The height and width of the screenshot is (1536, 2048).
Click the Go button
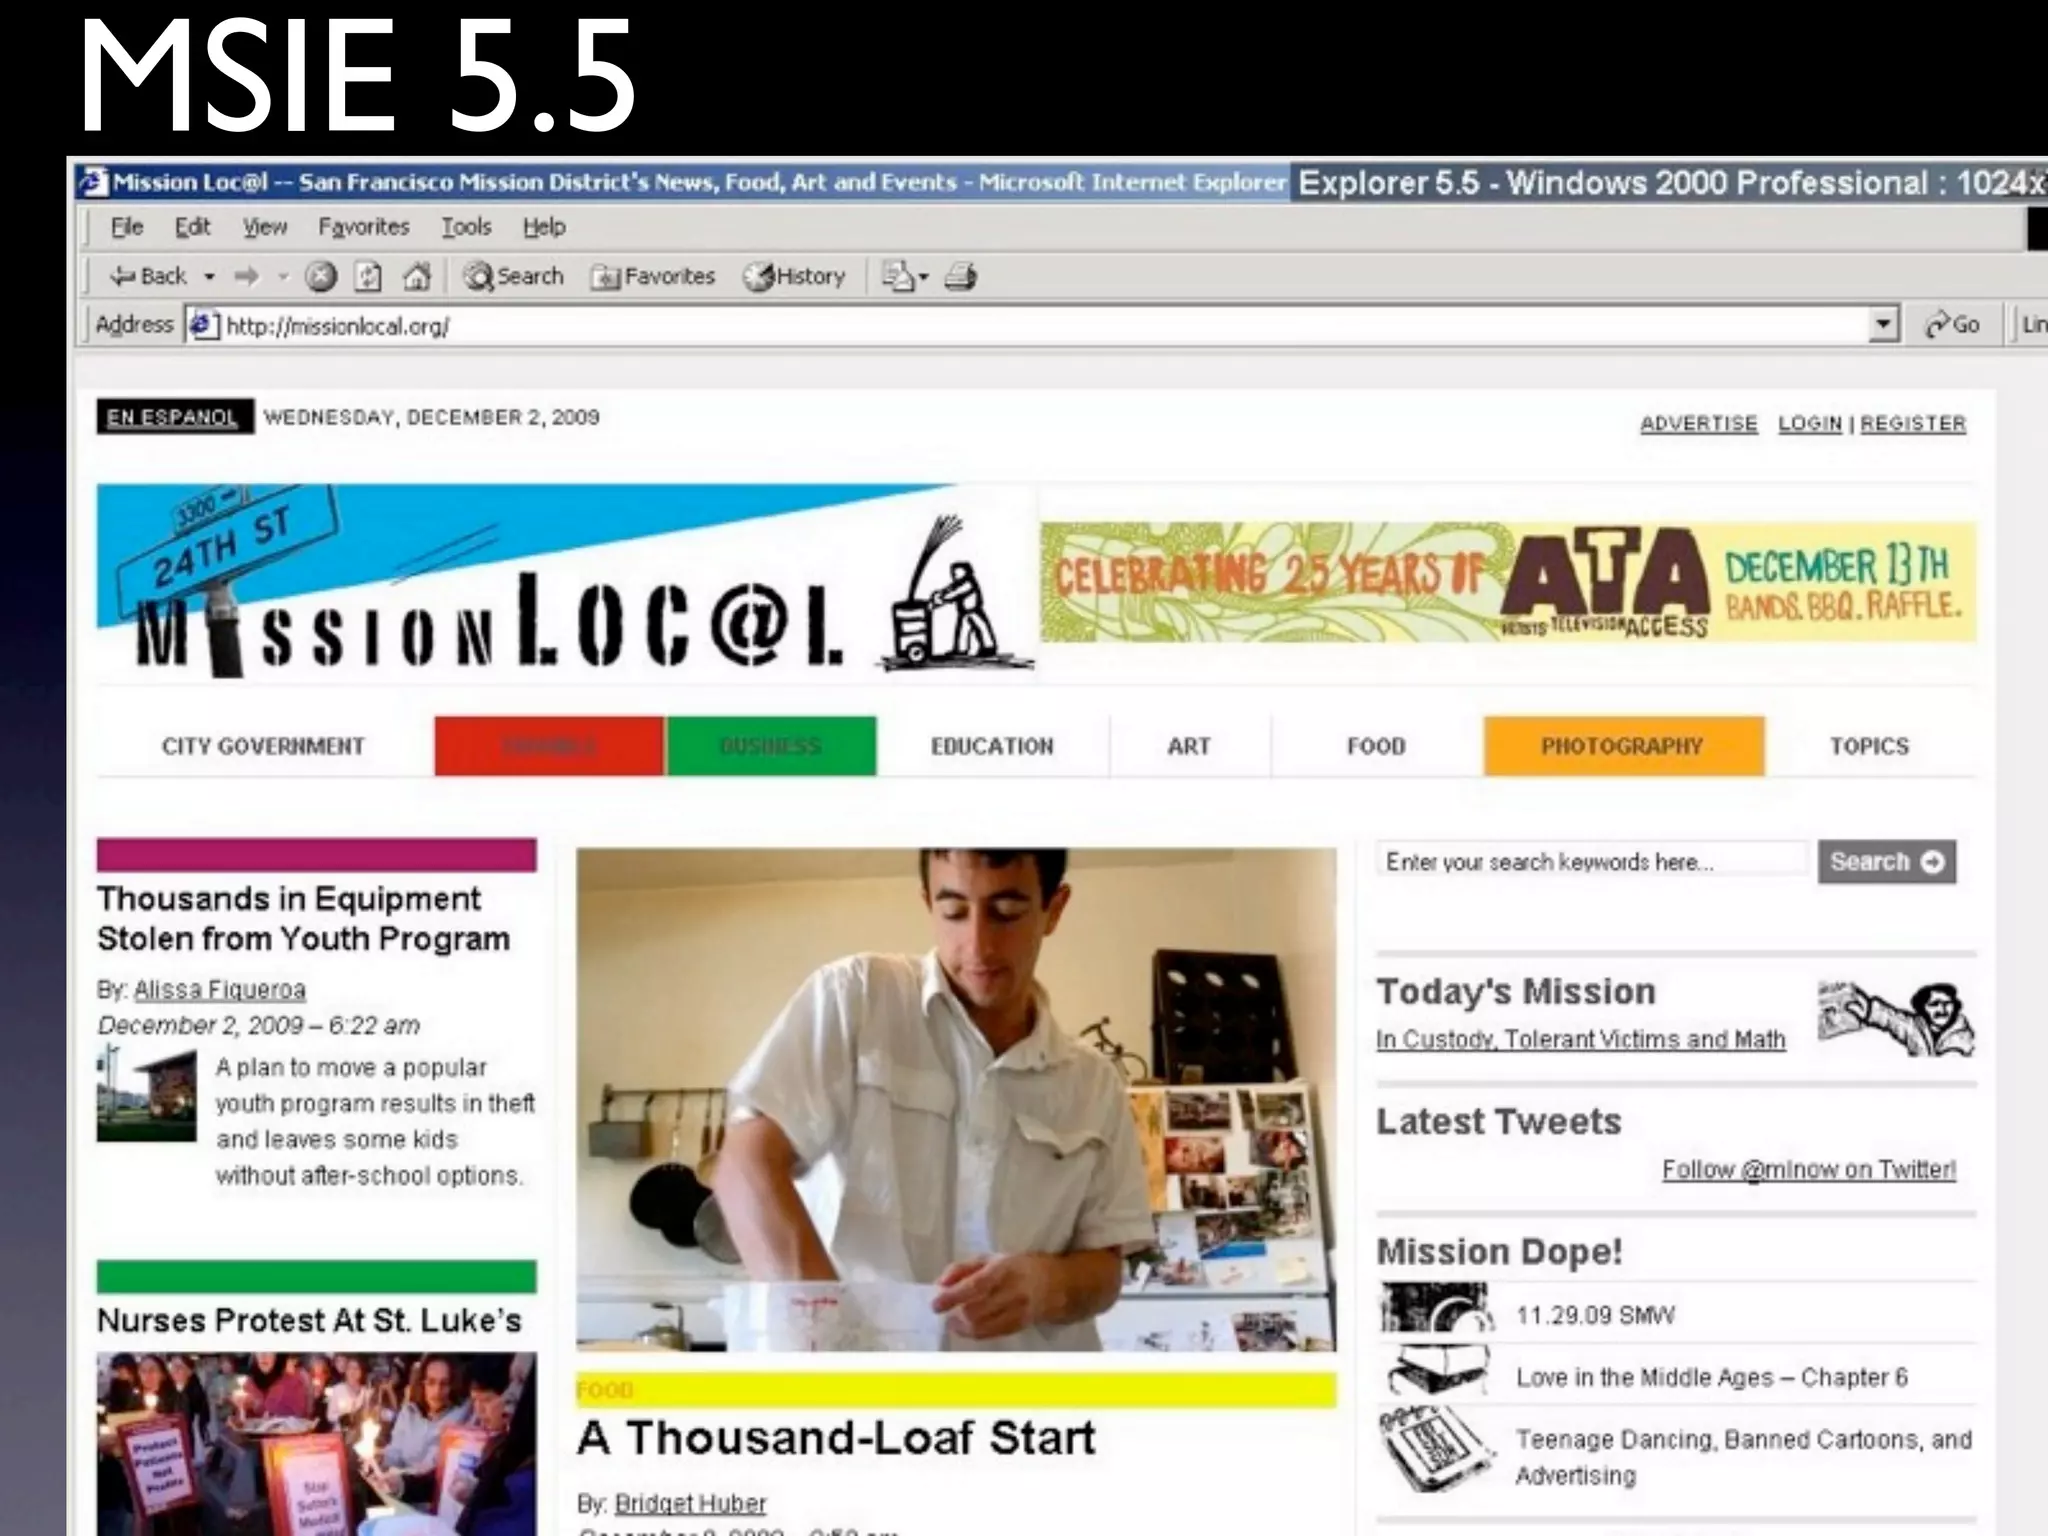[x=1953, y=325]
